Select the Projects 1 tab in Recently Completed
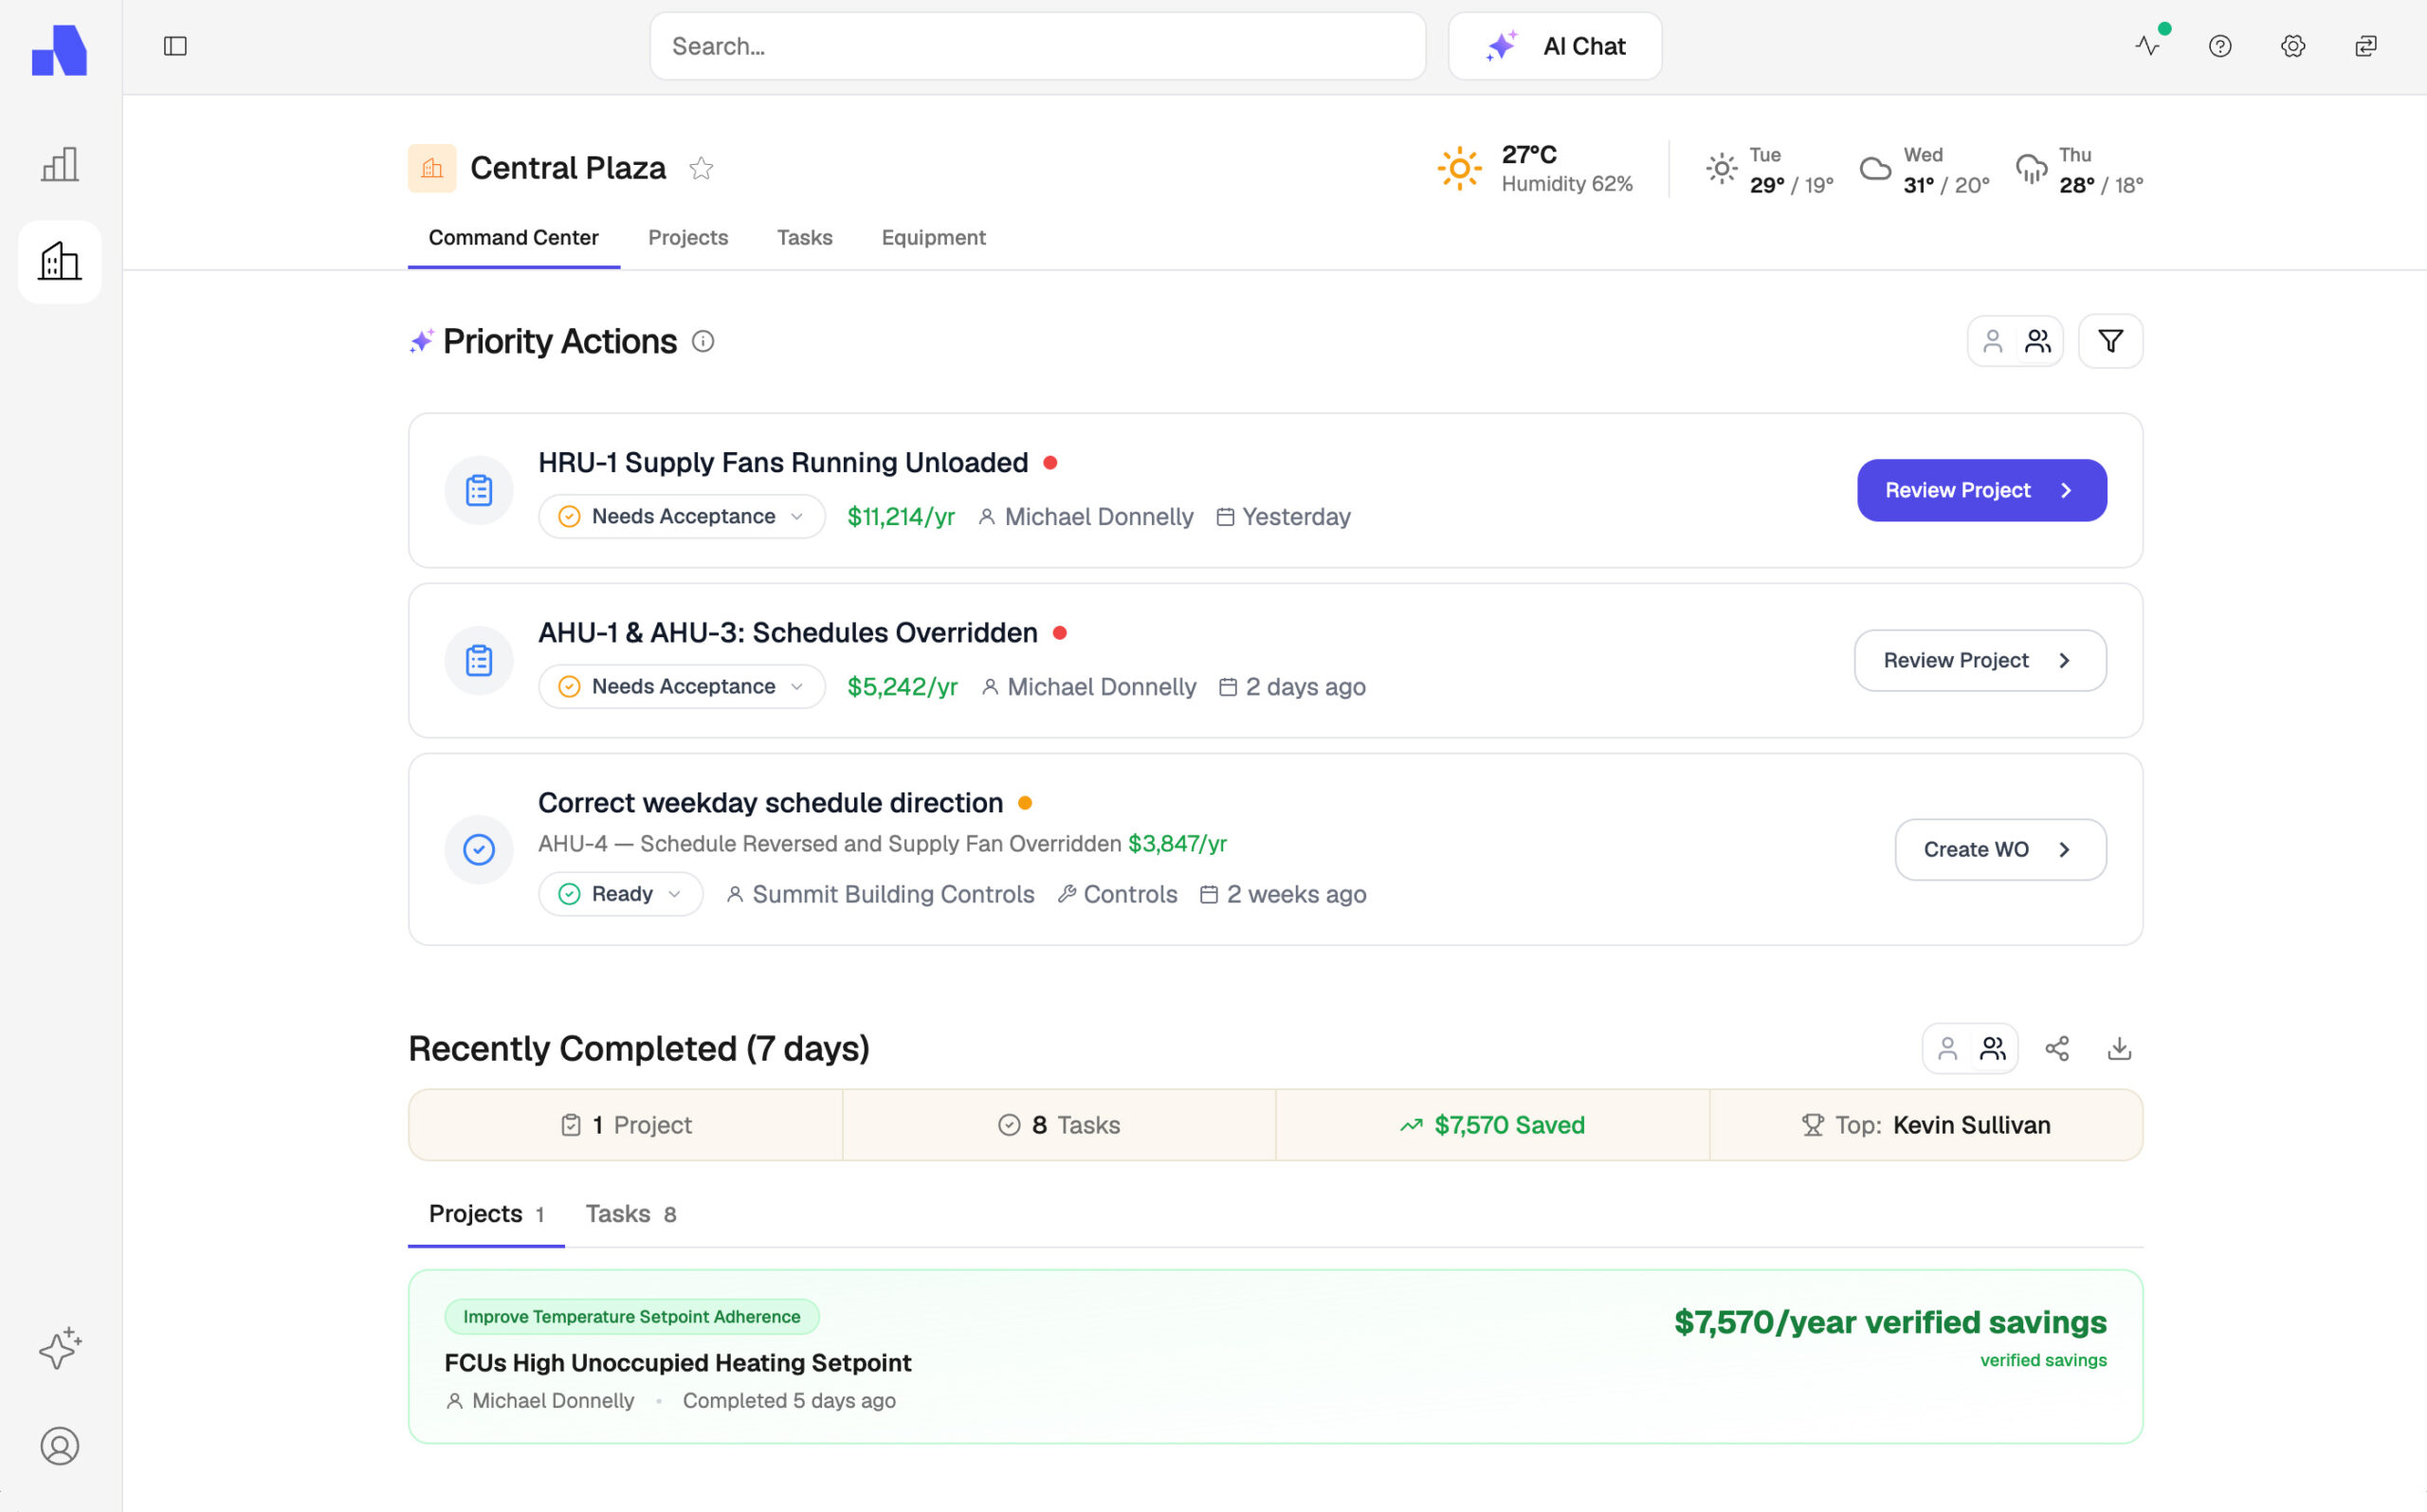This screenshot has height=1512, width=2427. pyautogui.click(x=486, y=1213)
